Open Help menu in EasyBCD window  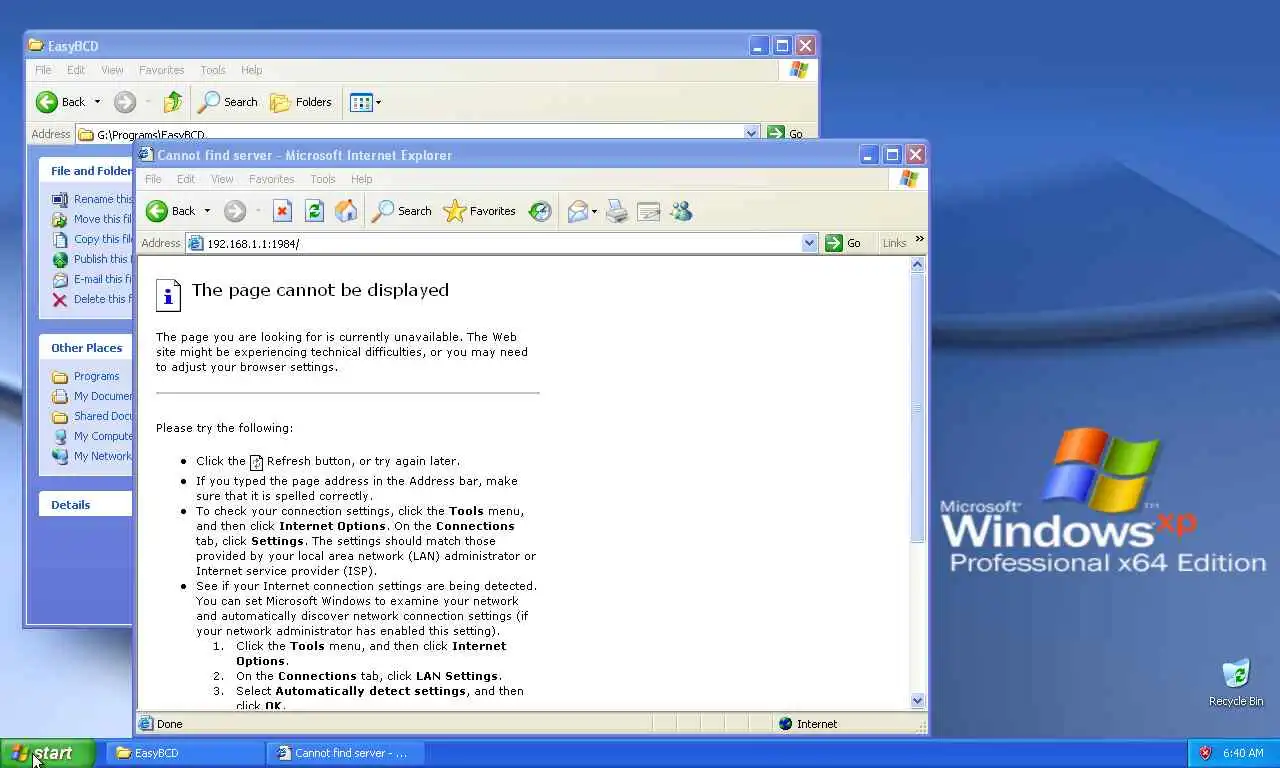252,70
